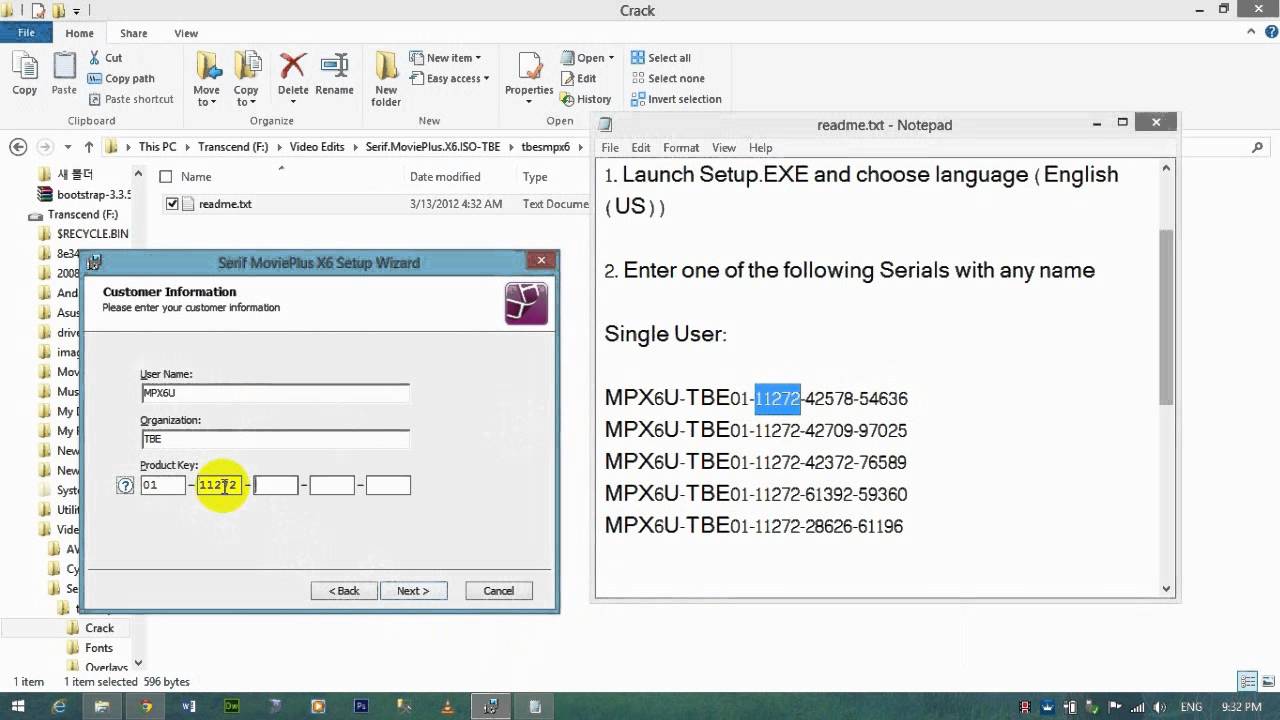
Task: Click the New folder icon
Action: coord(386,66)
